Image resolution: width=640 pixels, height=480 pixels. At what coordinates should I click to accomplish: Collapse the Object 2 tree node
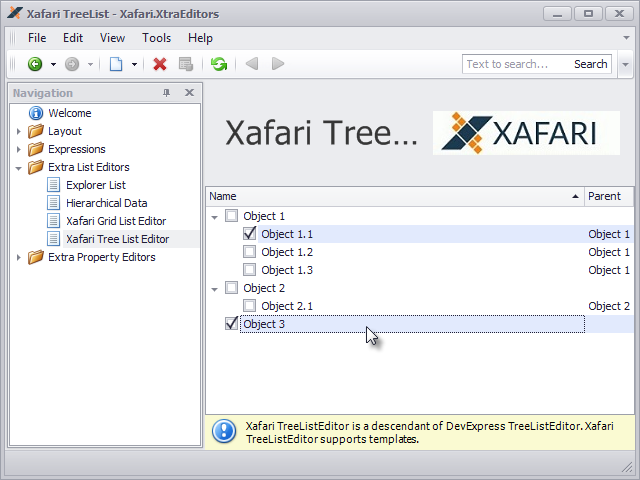tap(215, 289)
